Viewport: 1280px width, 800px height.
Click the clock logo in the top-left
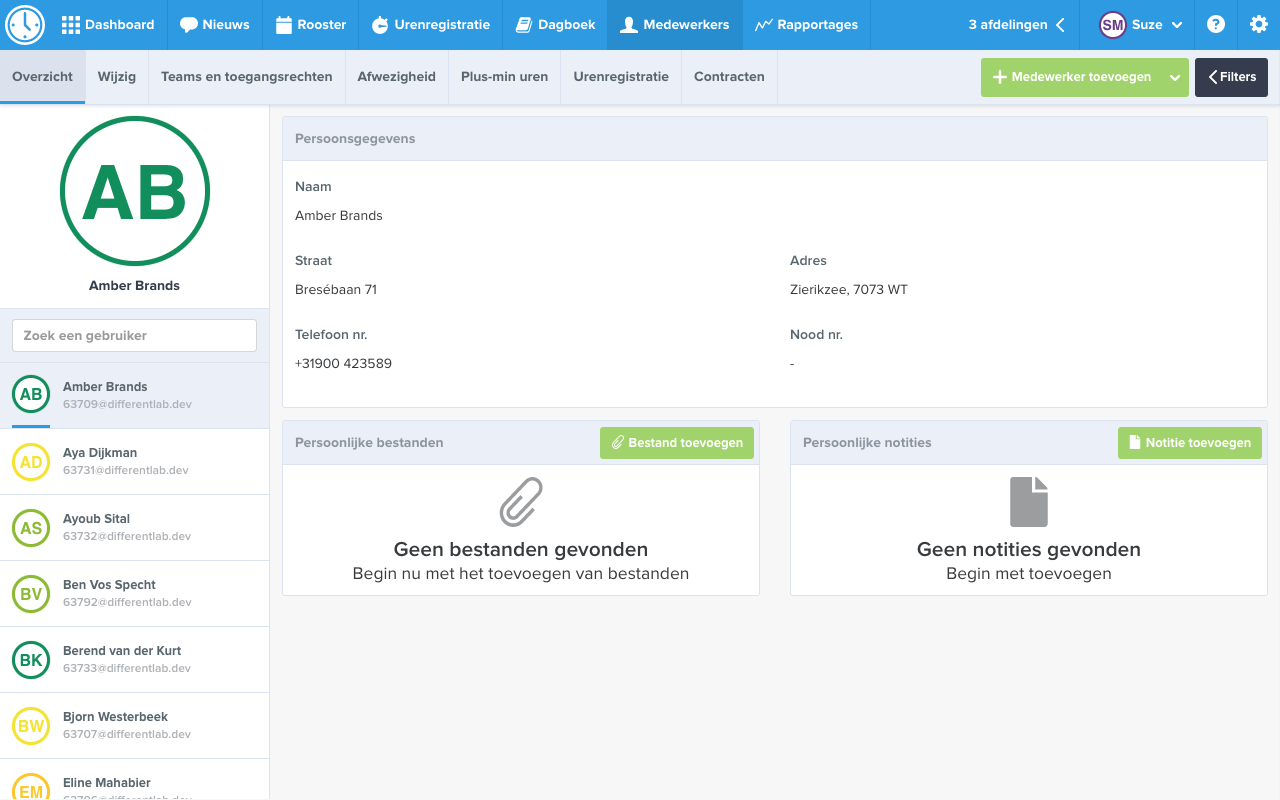click(25, 25)
